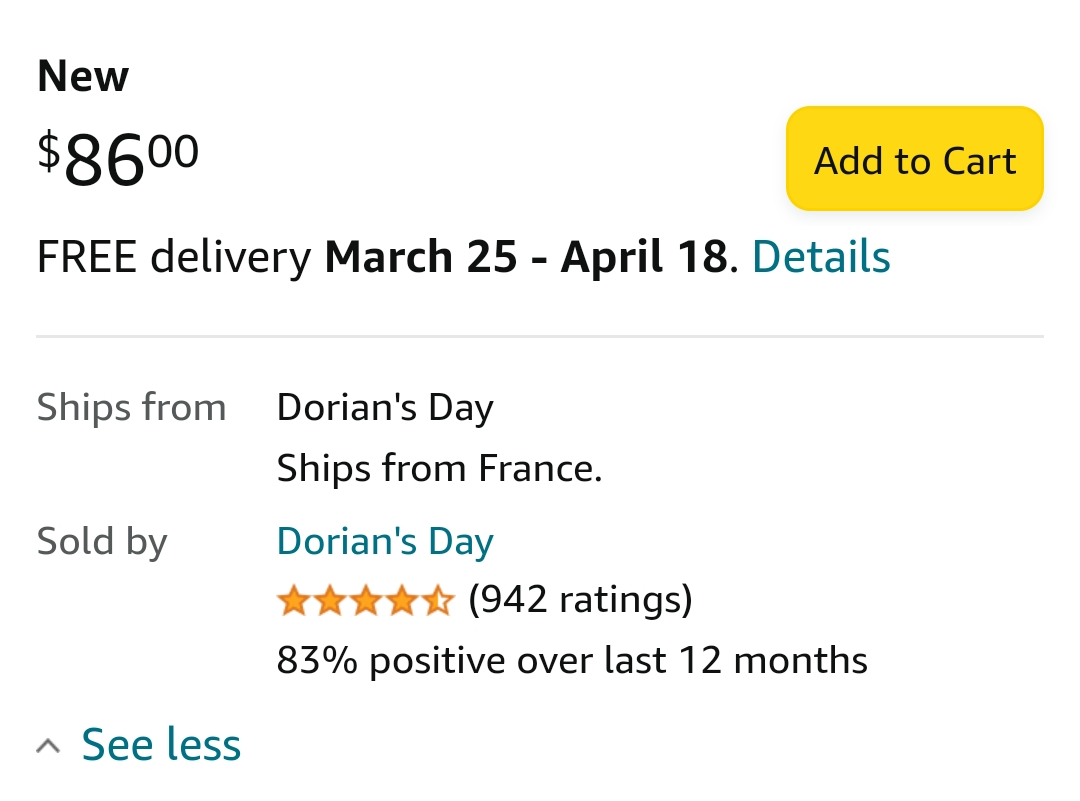Click the Ships from France text

(439, 468)
